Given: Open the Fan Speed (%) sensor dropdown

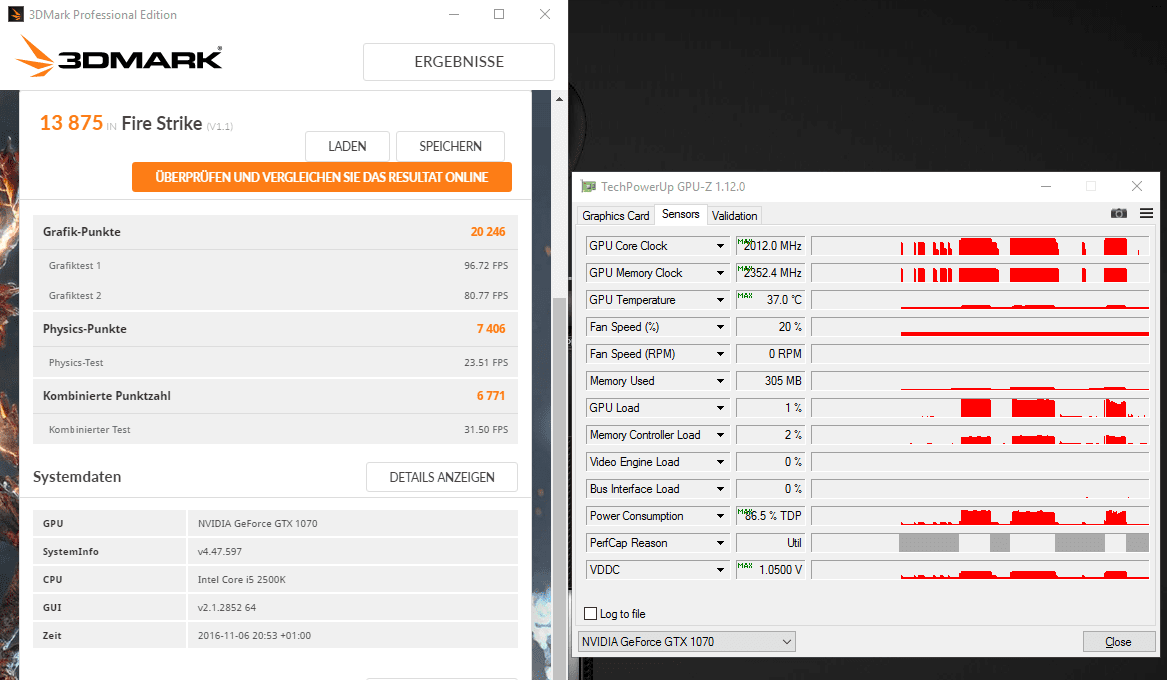Looking at the screenshot, I should pos(720,327).
